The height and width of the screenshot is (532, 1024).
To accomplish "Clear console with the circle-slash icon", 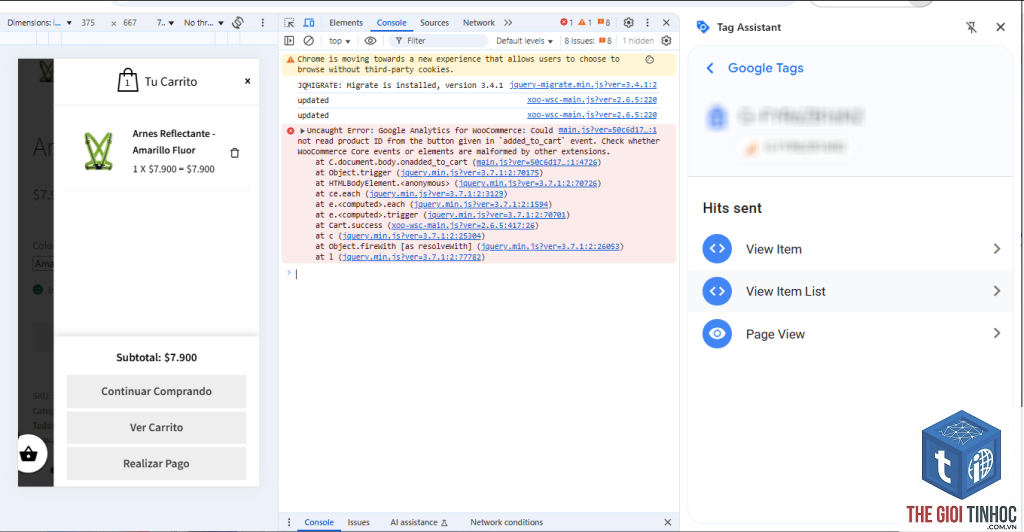I will pos(309,40).
